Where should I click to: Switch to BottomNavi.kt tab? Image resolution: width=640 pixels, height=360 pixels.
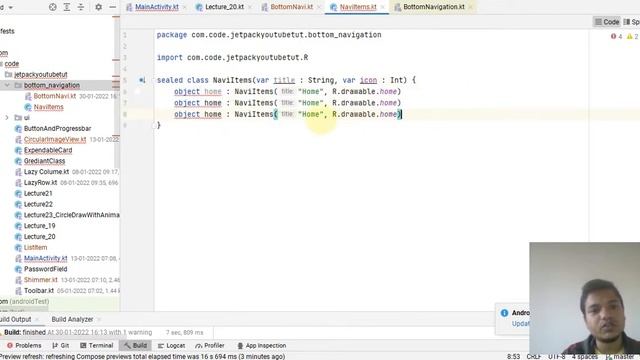291,7
